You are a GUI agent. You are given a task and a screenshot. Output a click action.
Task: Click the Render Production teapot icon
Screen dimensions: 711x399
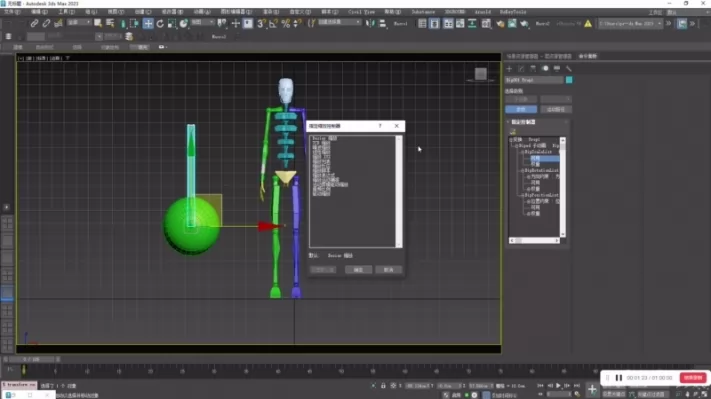[x=524, y=23]
